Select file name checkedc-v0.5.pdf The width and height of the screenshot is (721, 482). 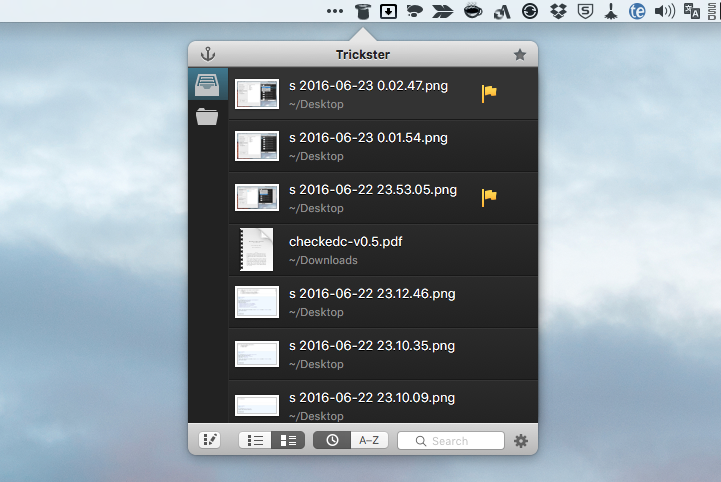click(346, 242)
